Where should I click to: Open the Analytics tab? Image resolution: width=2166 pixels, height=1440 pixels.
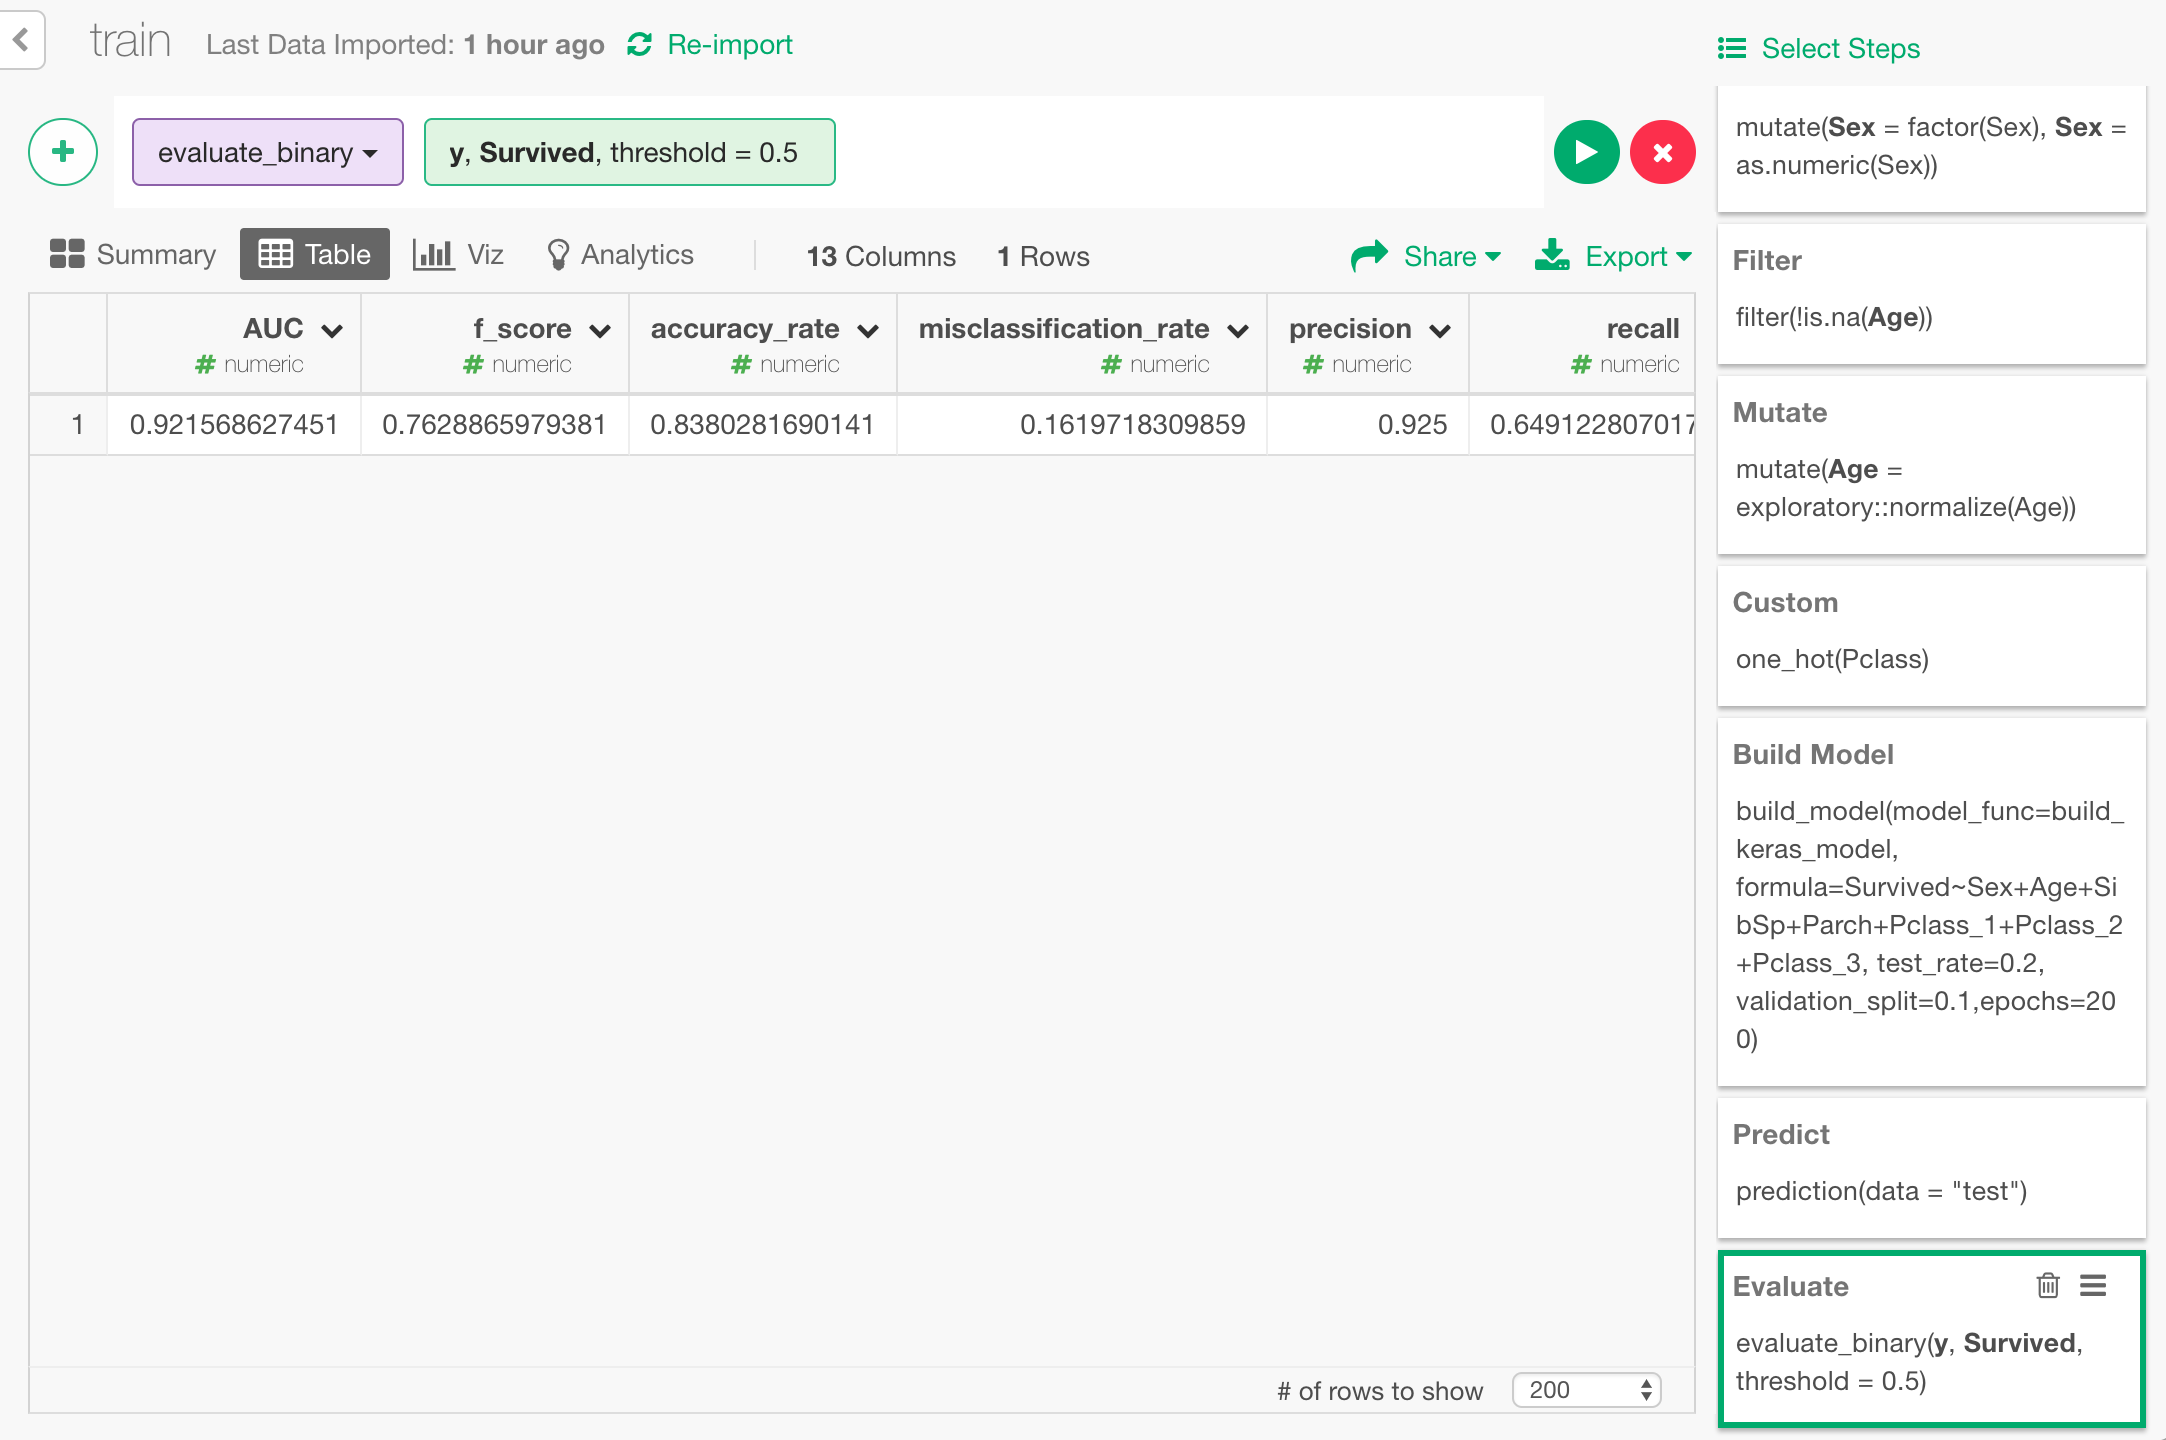pyautogui.click(x=620, y=255)
